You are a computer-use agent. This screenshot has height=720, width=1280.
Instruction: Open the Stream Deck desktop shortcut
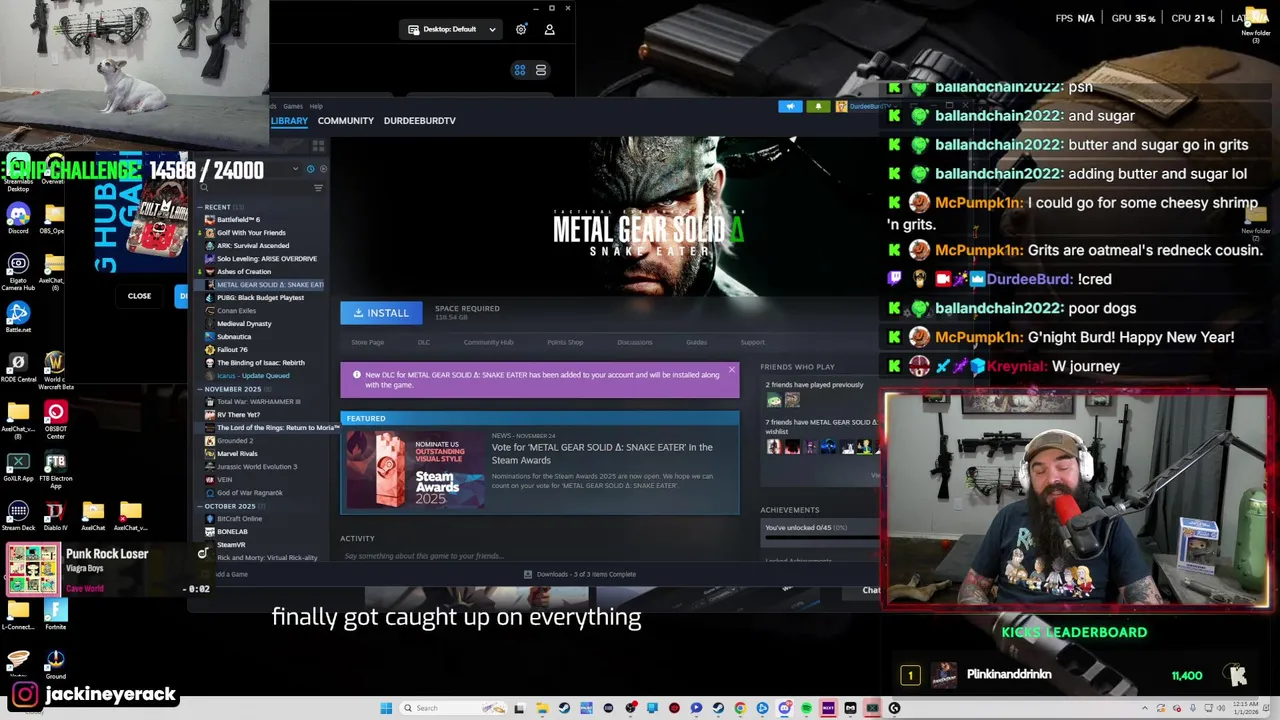pos(18,515)
